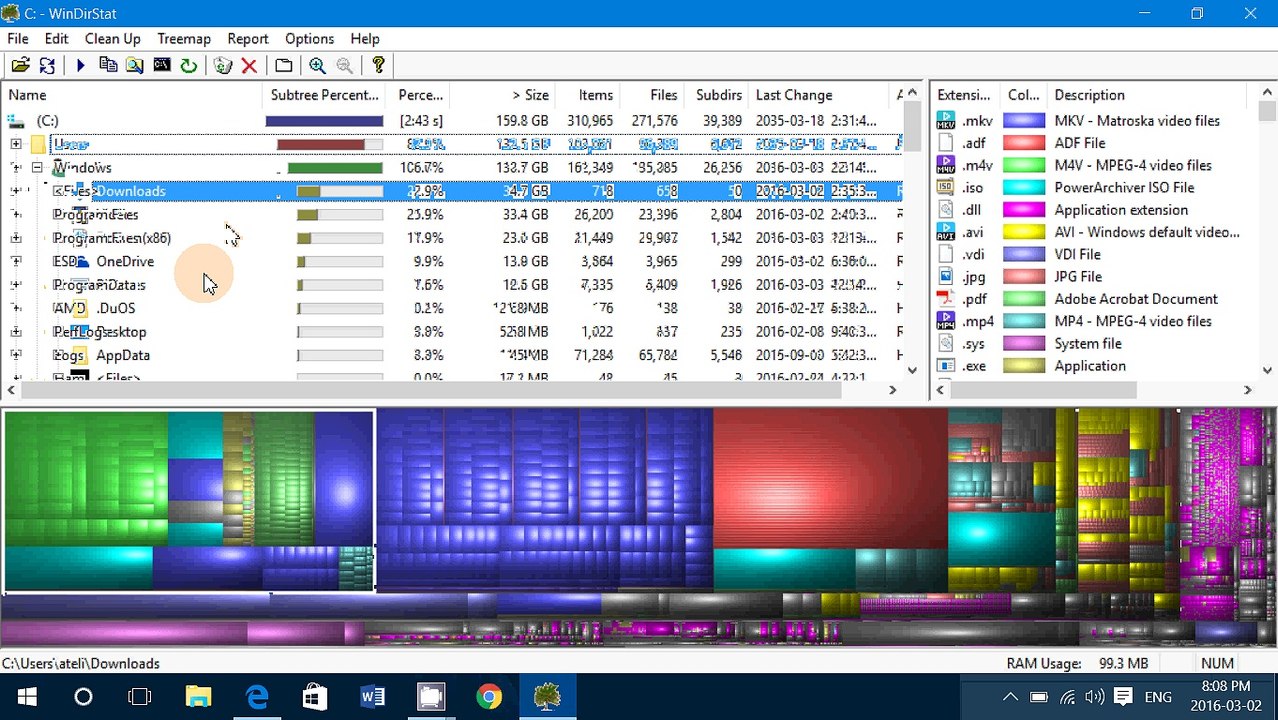Click the Copy Path toolbar icon
1278x720 pixels.
107,65
